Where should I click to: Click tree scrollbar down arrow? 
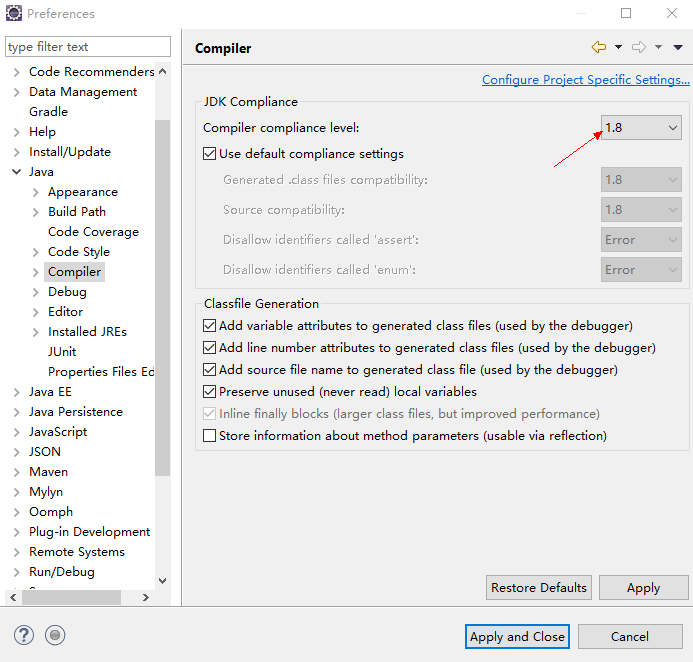(163, 581)
